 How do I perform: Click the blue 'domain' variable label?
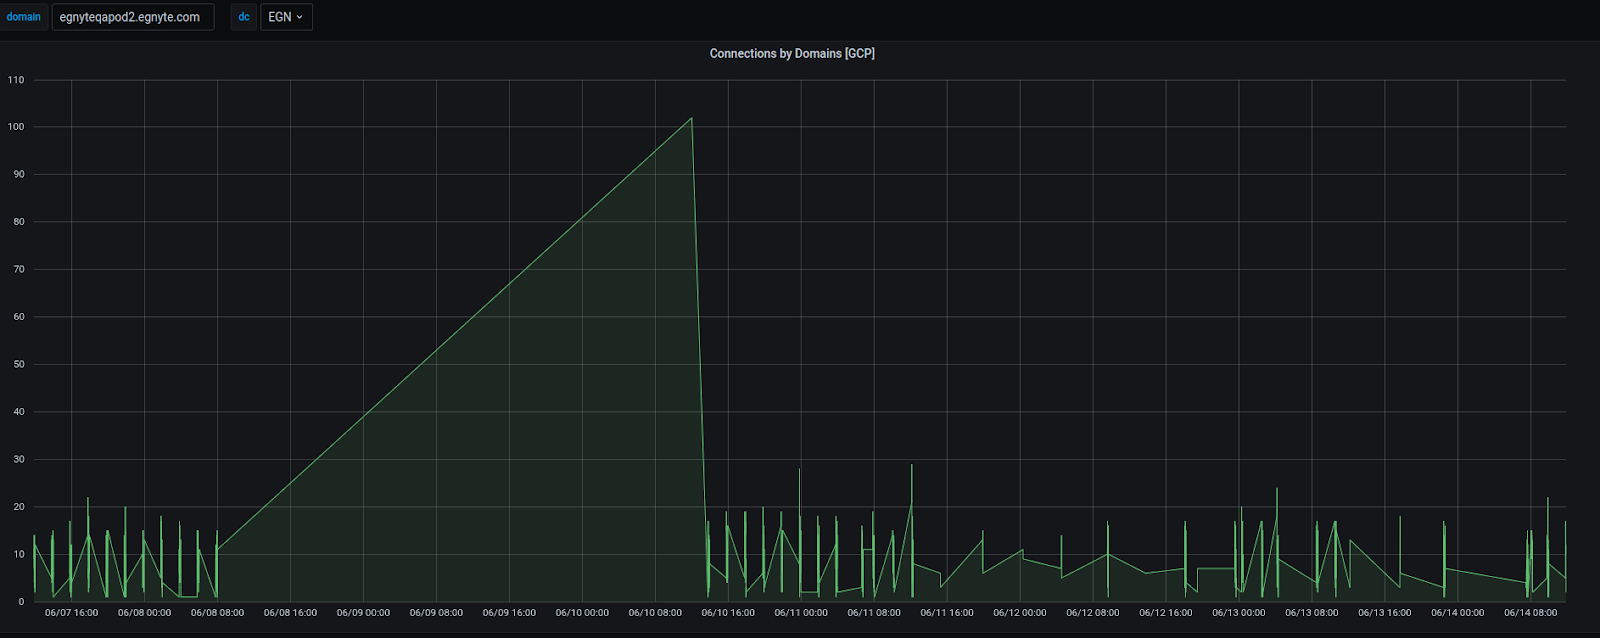24,17
